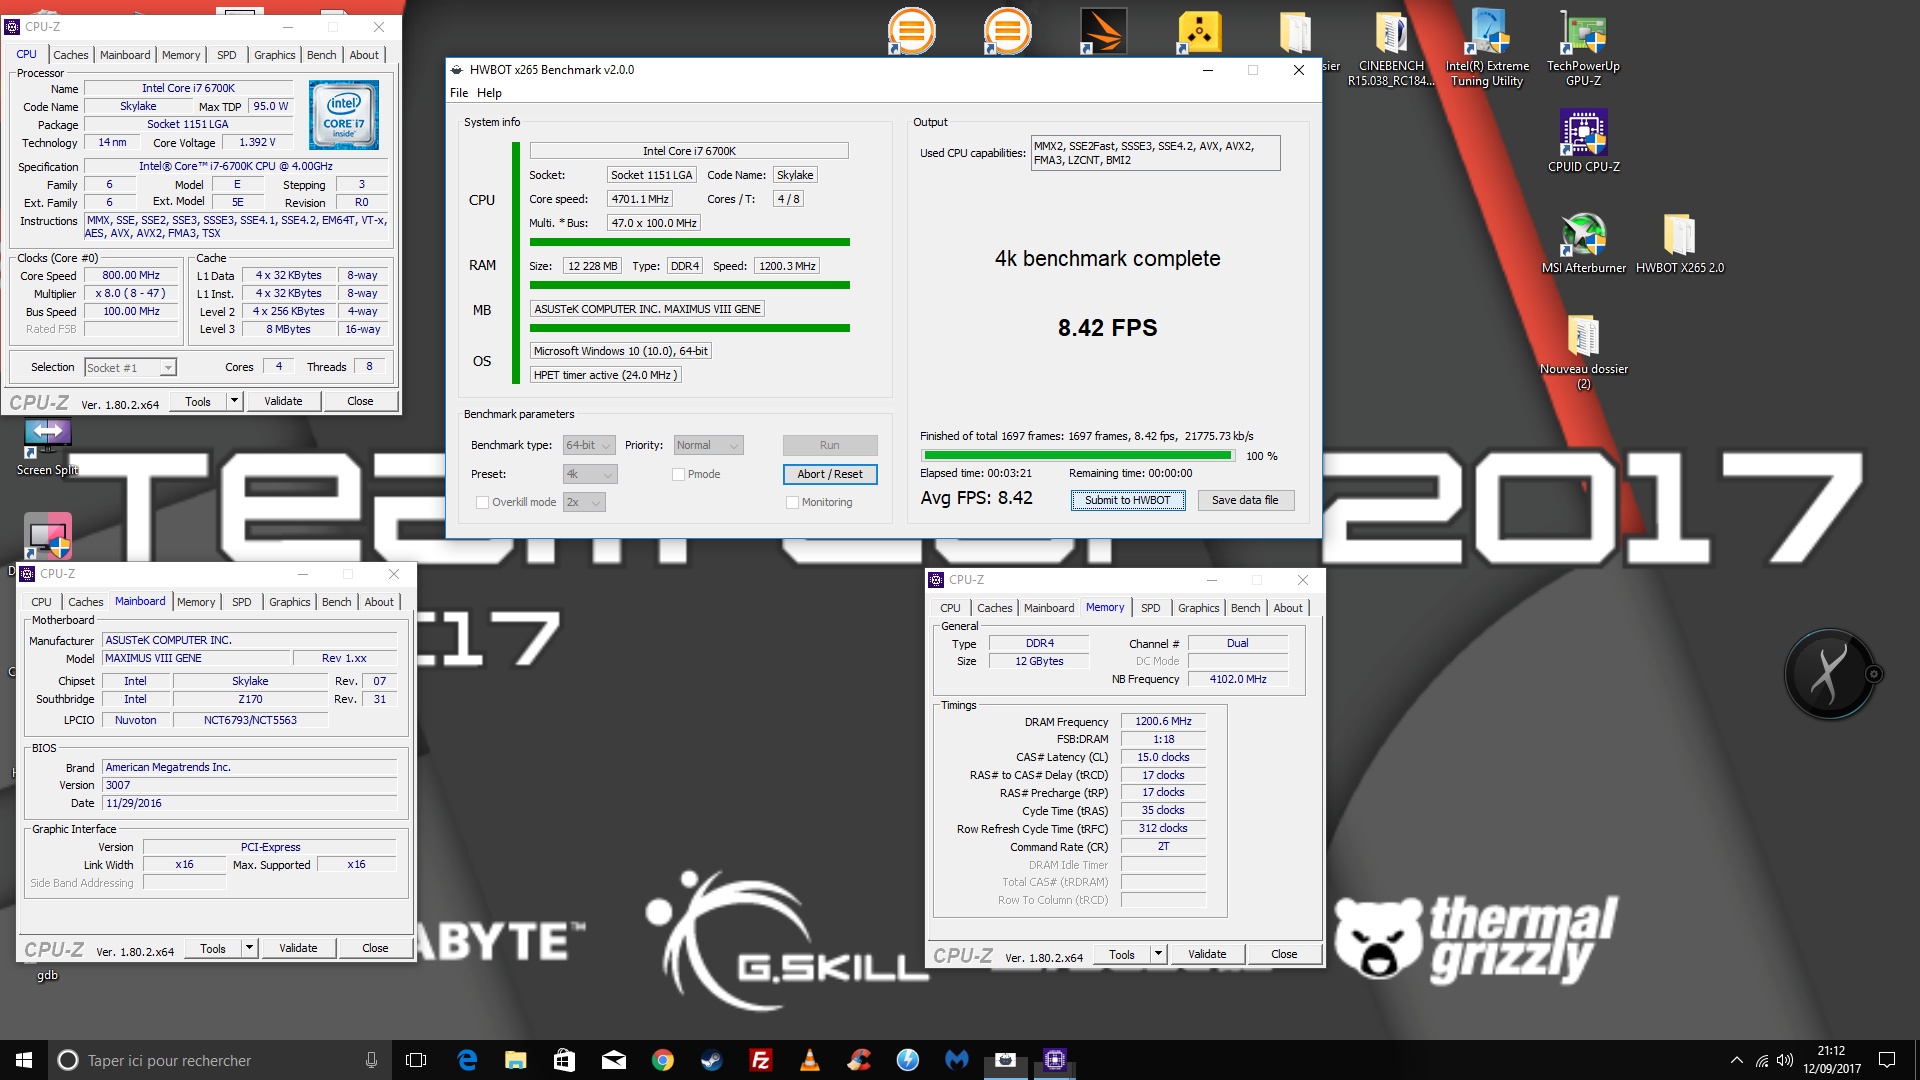Open the Priority Normal dropdown

pyautogui.click(x=708, y=446)
